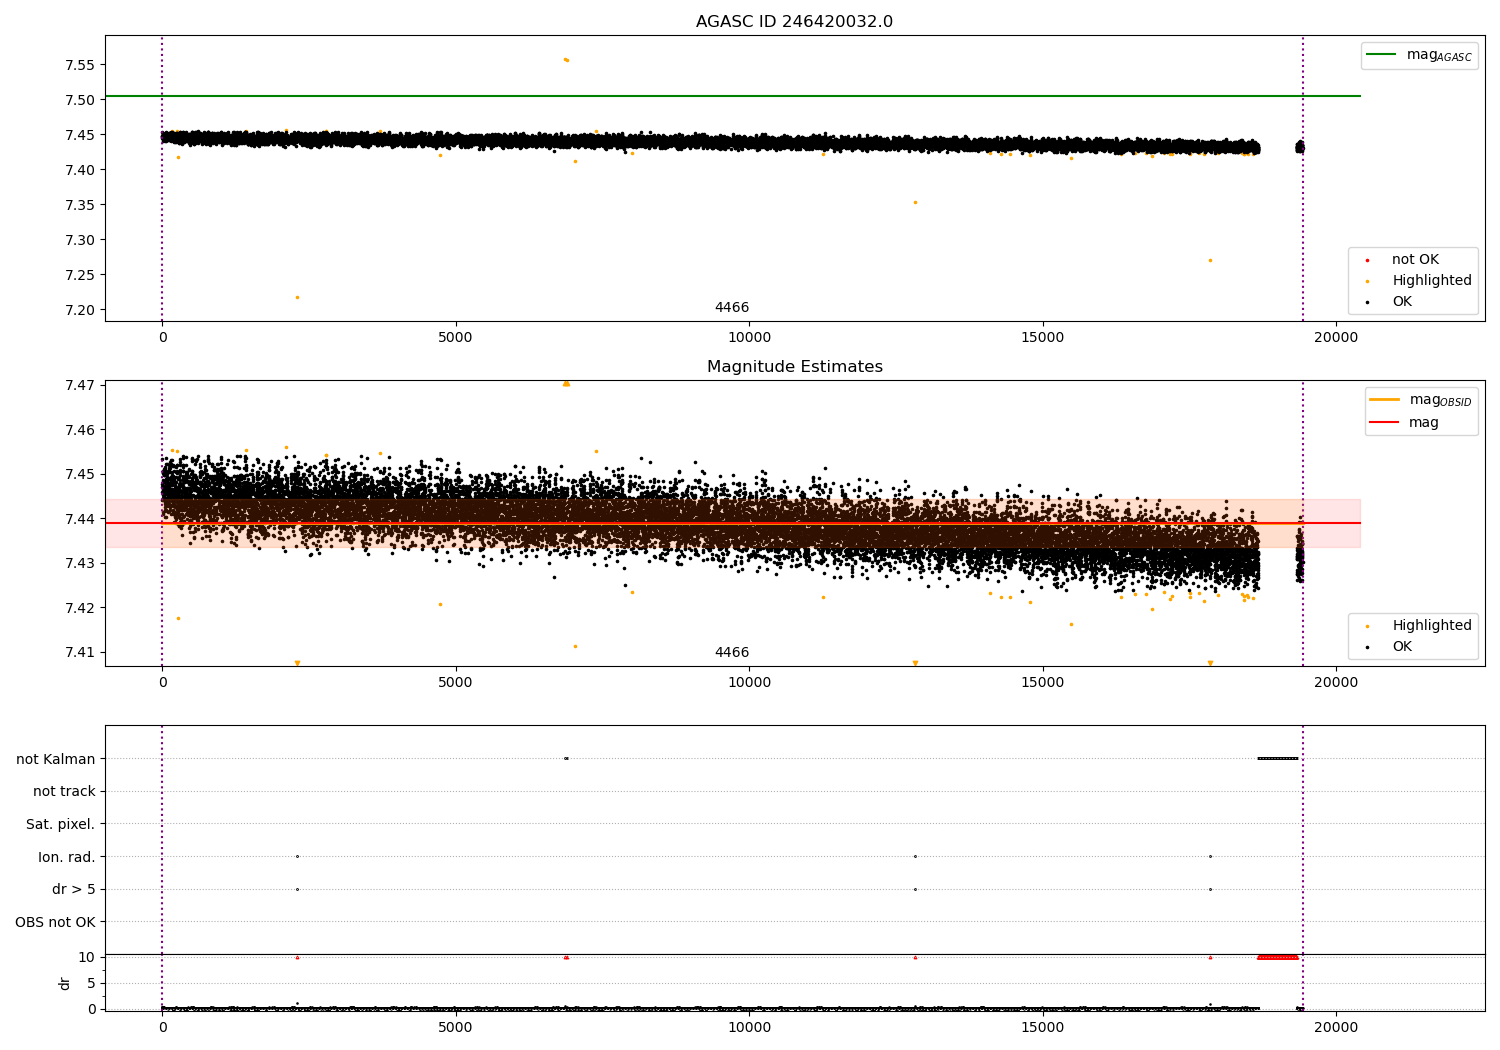Select 'Highlighted' legend entry in the middle plot

pos(1418,625)
